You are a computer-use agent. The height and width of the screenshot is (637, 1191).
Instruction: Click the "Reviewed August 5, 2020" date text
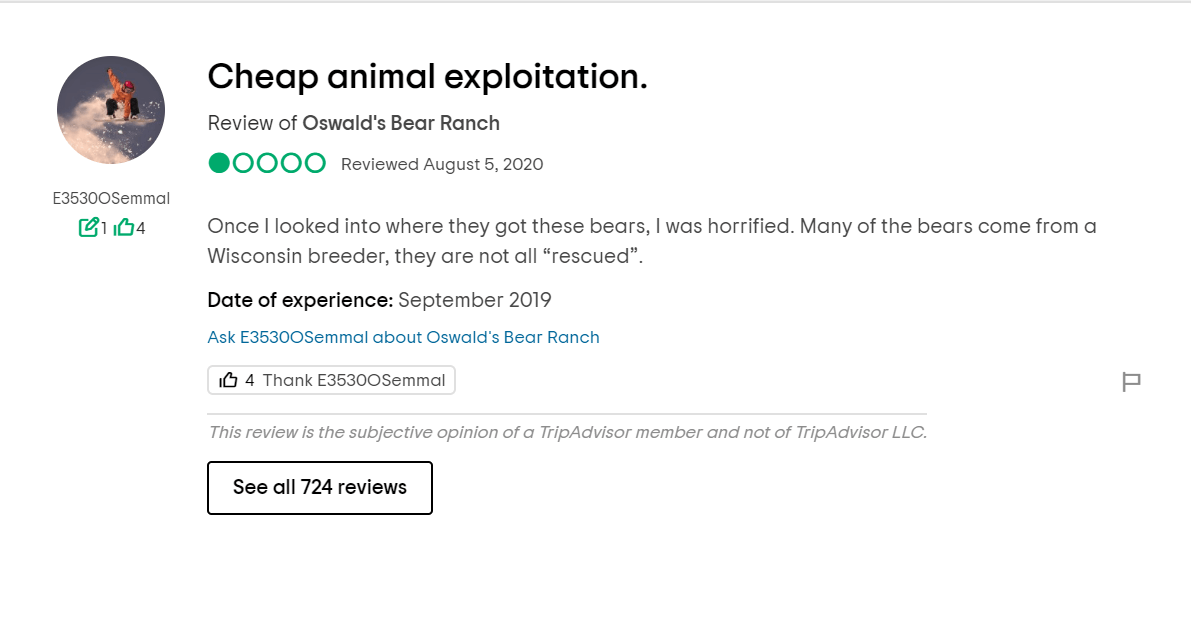click(442, 164)
